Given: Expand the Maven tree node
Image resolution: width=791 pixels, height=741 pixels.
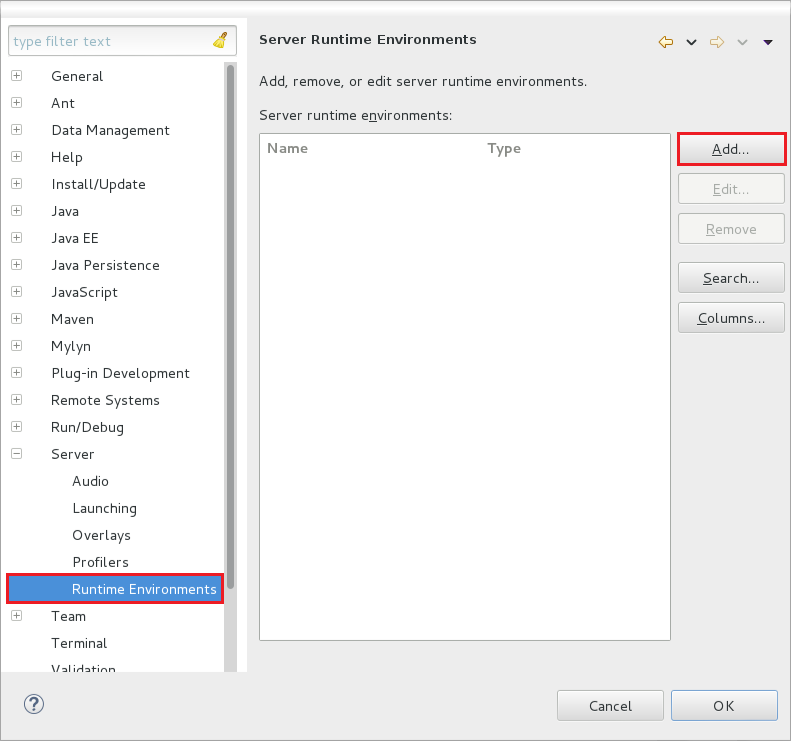Looking at the screenshot, I should 17,318.
